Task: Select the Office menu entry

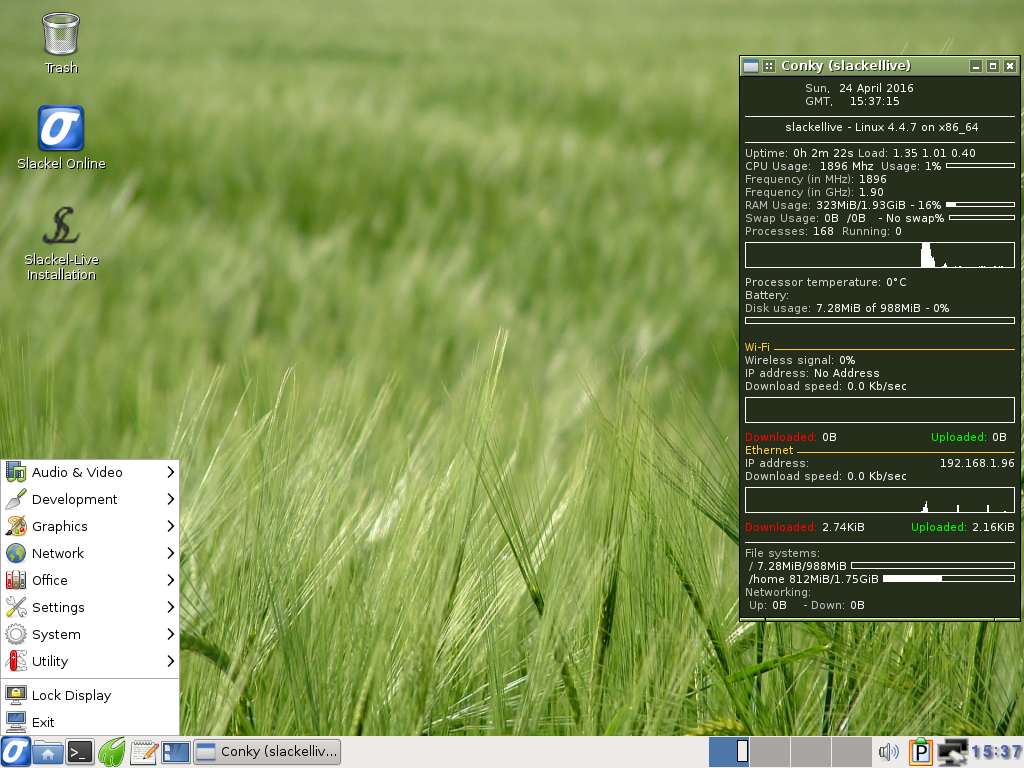Action: [x=90, y=580]
